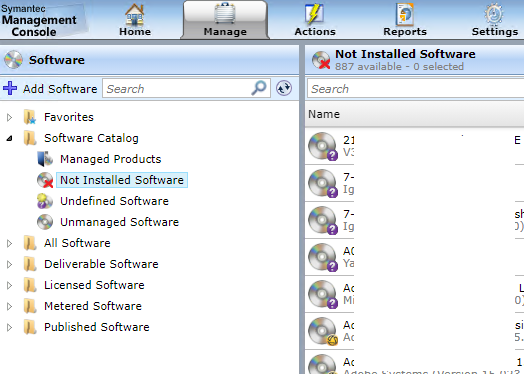Screen dimensions: 525x374
Task: Click the Unmanaged Software disc icon
Action: coord(45,222)
